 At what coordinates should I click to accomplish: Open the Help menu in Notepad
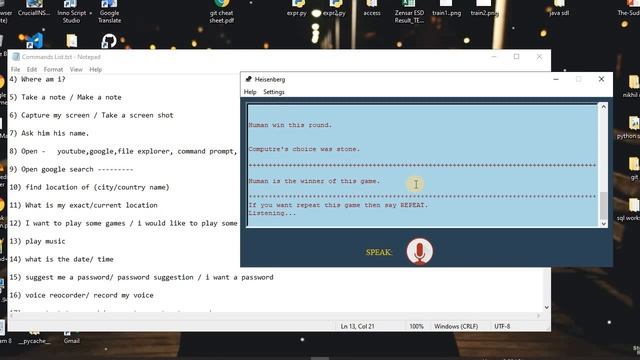coord(96,70)
